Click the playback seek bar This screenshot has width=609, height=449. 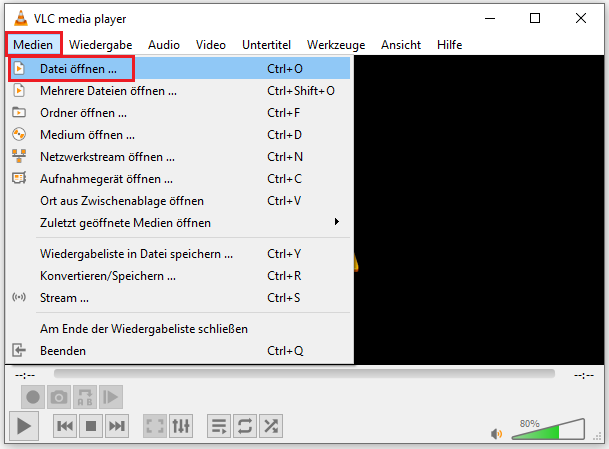click(x=304, y=374)
